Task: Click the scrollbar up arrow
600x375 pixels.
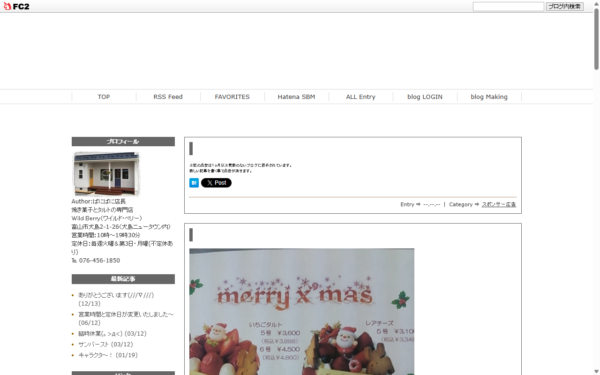Action: [x=596, y=3]
